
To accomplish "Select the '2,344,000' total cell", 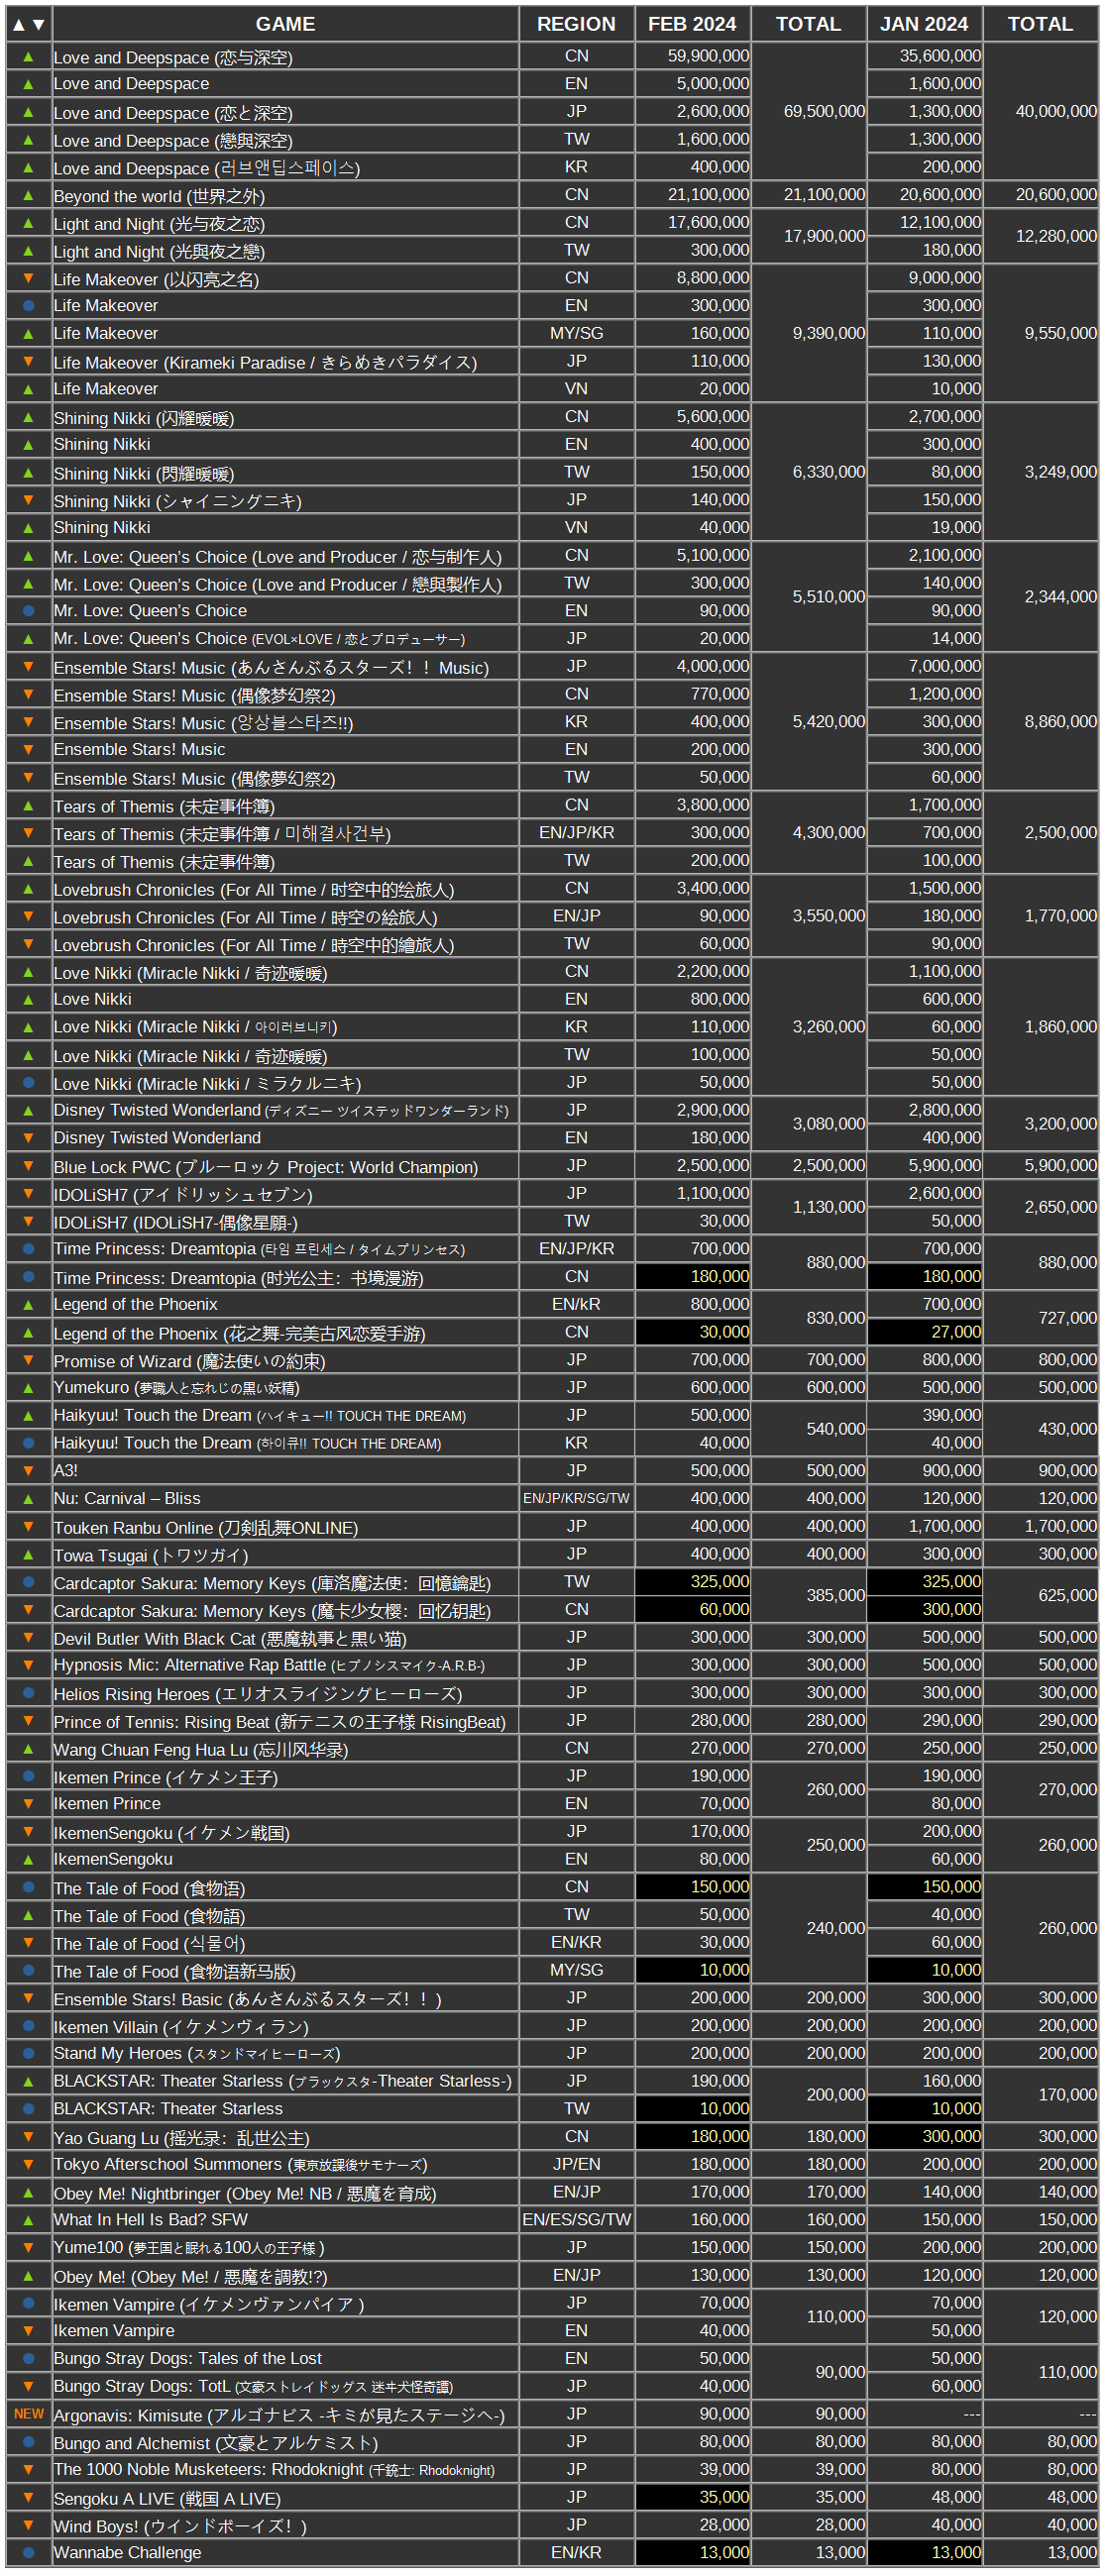I will [x=1040, y=596].
